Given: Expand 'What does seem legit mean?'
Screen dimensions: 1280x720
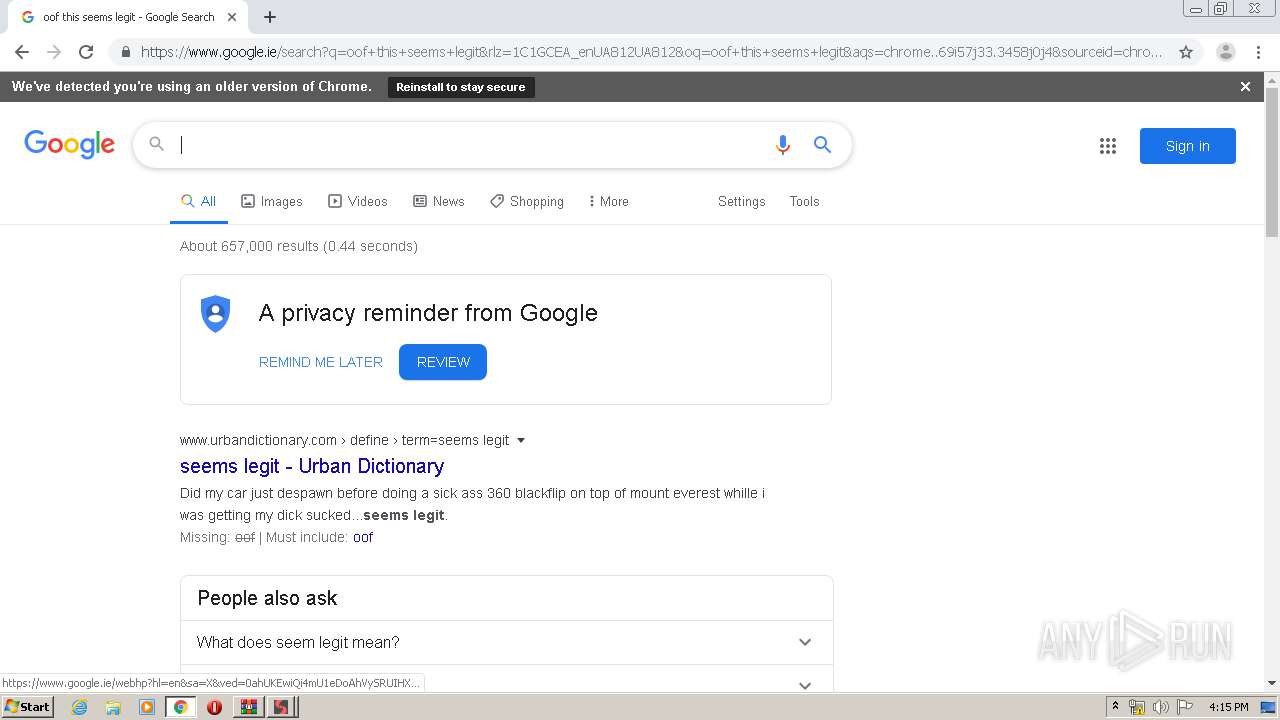Looking at the screenshot, I should pyautogui.click(x=506, y=642).
